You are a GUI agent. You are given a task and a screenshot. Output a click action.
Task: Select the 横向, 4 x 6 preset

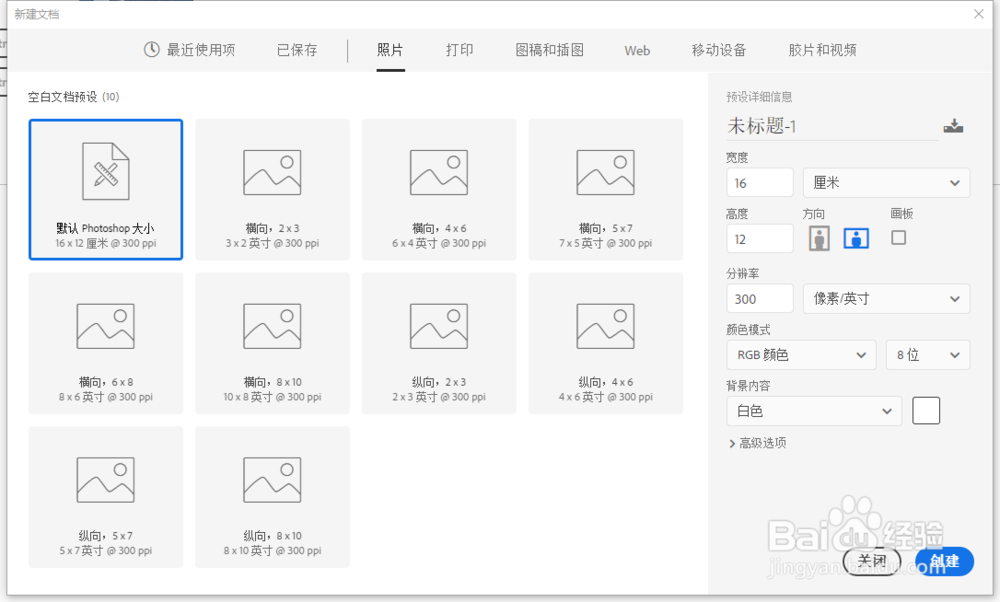[438, 189]
